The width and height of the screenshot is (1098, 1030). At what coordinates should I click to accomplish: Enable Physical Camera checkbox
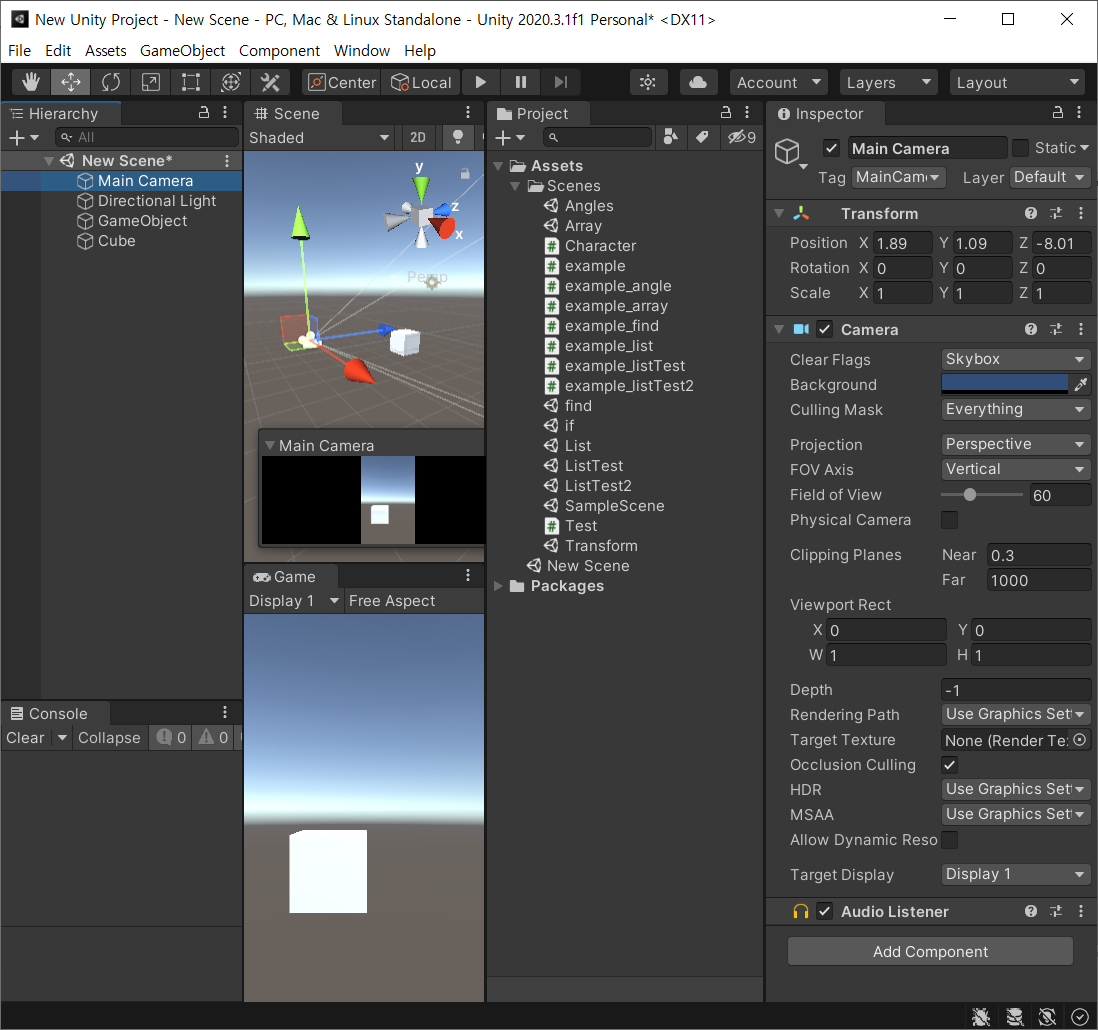point(949,520)
